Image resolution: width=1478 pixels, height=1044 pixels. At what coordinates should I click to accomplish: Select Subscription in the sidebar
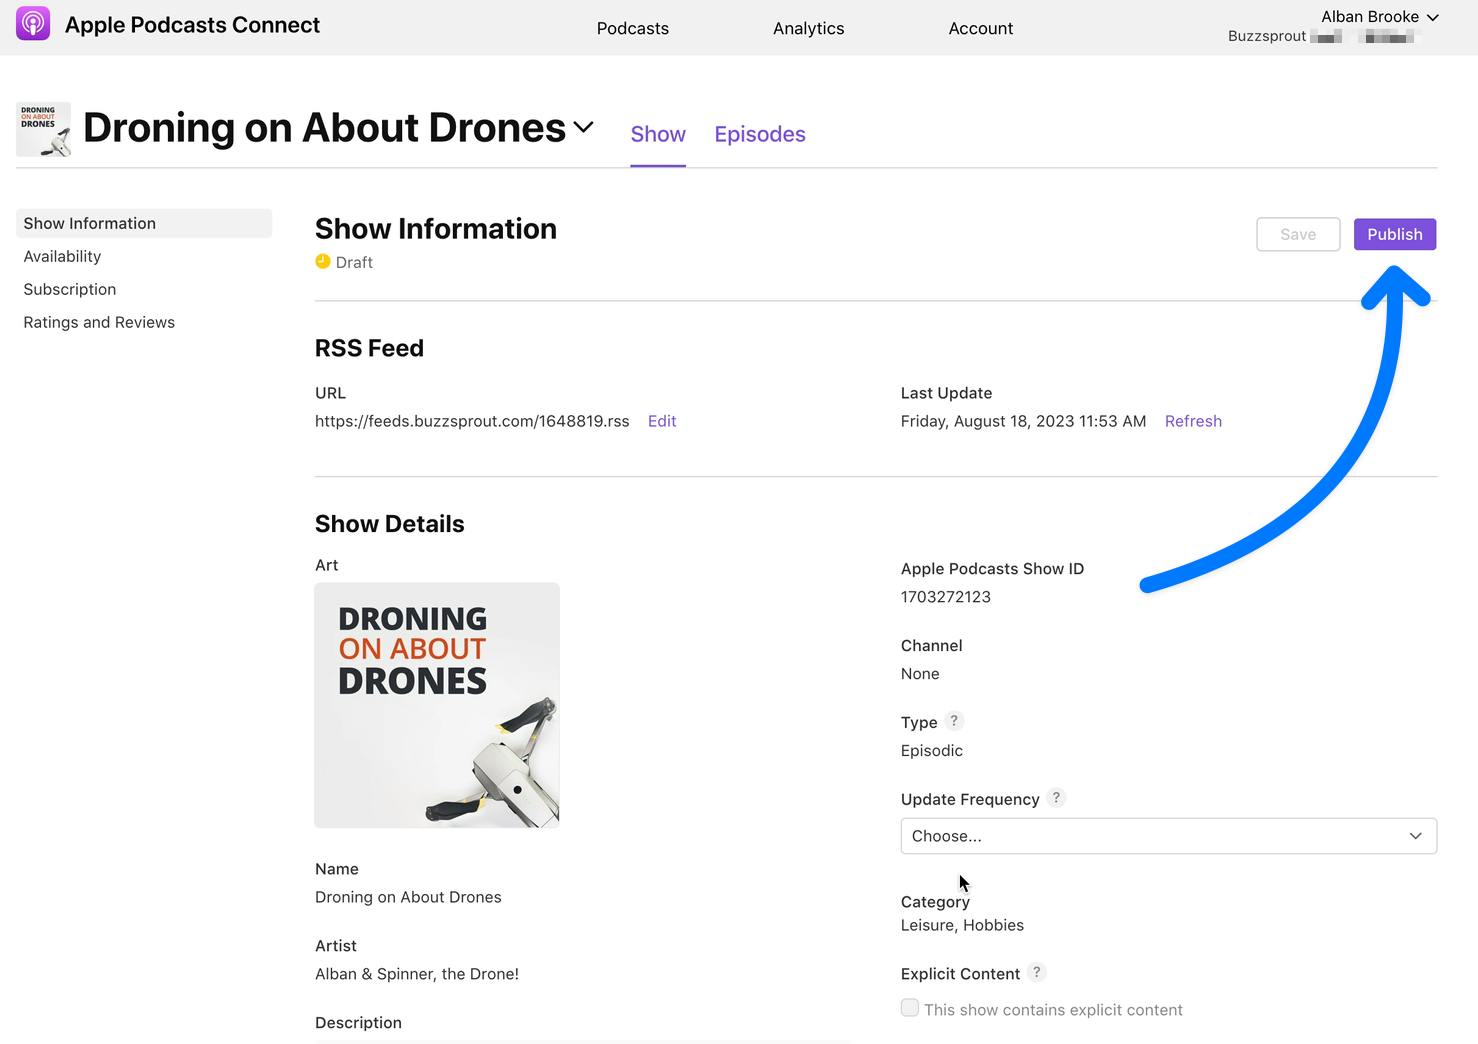click(69, 289)
